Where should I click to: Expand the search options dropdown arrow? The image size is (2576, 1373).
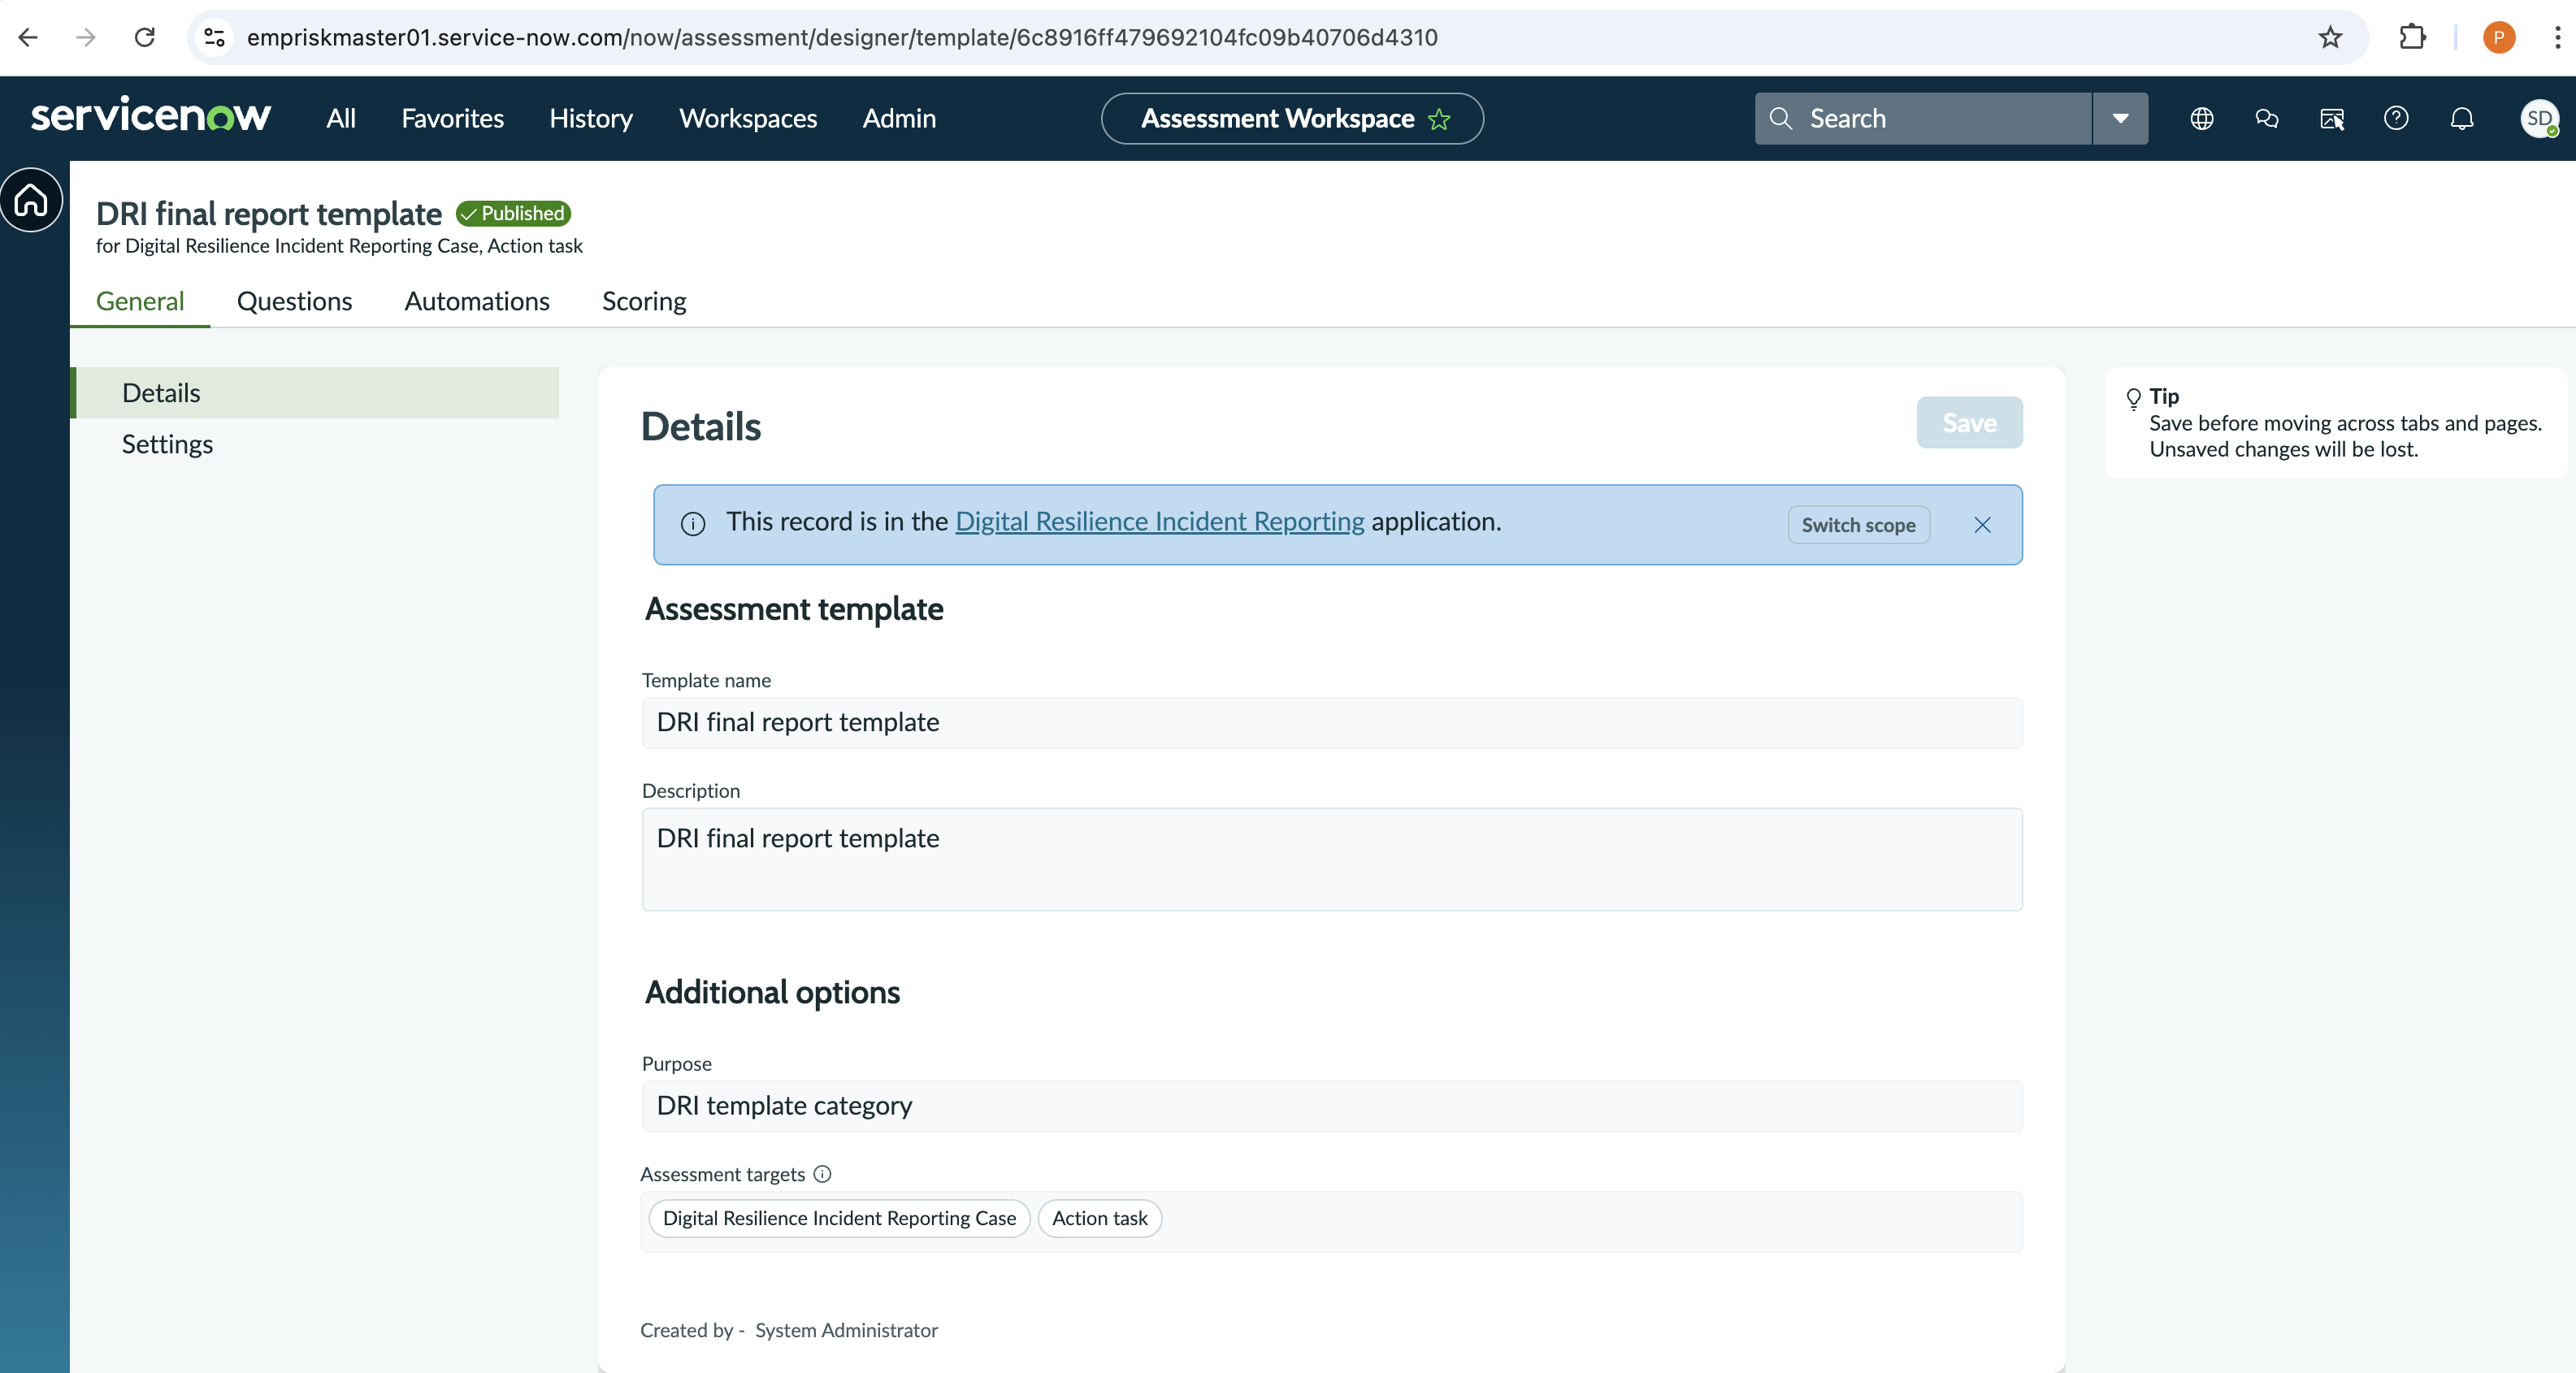click(2120, 118)
